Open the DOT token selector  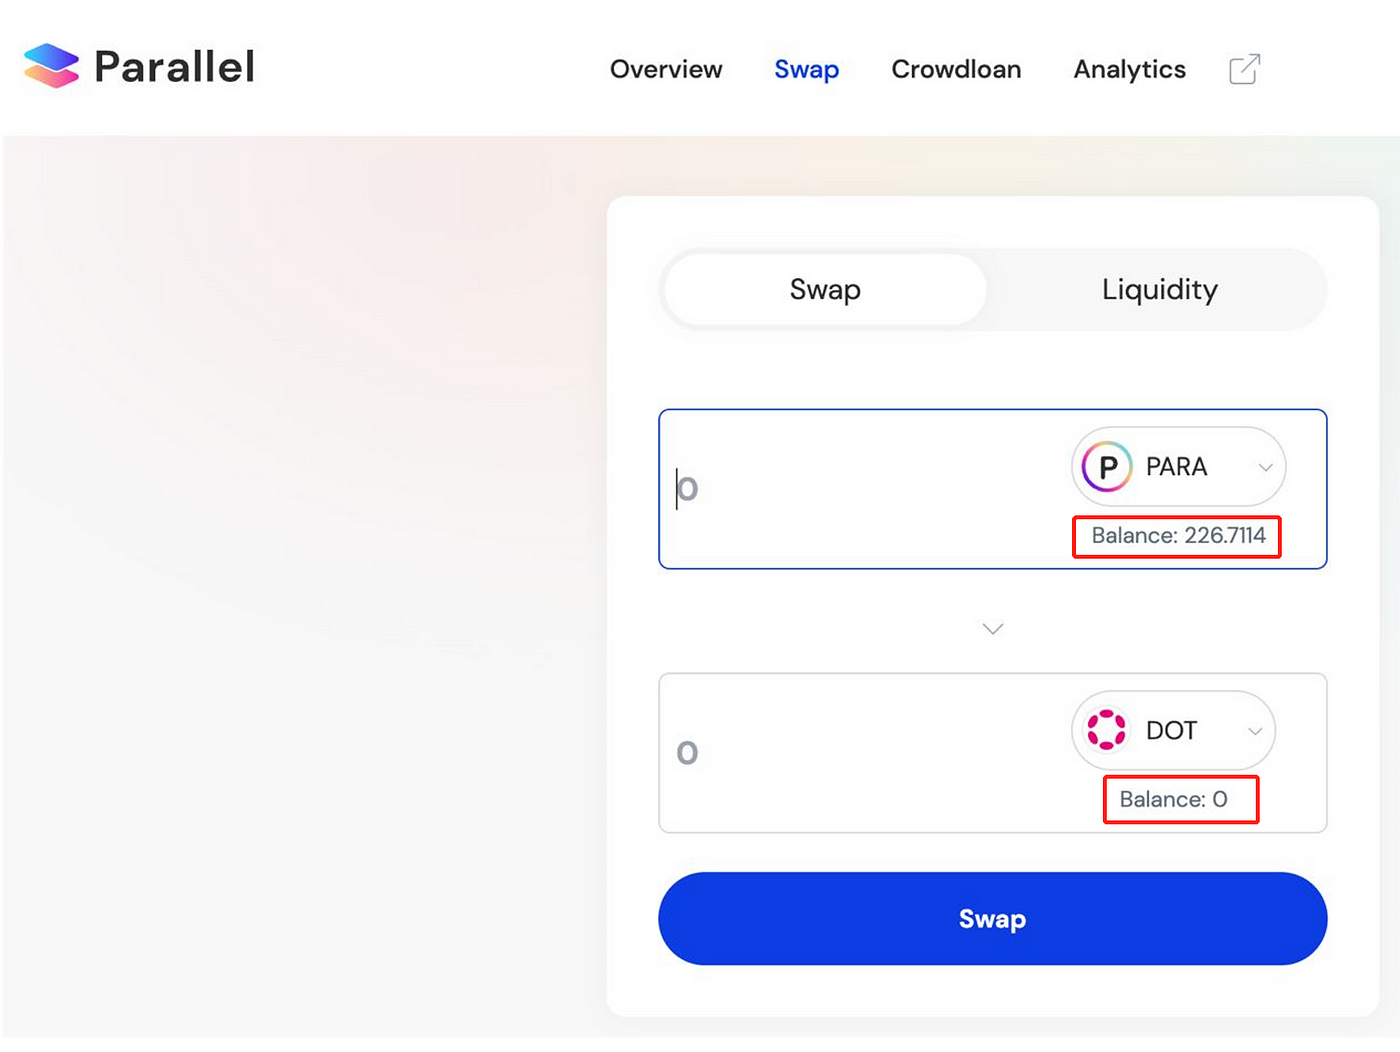click(1173, 730)
